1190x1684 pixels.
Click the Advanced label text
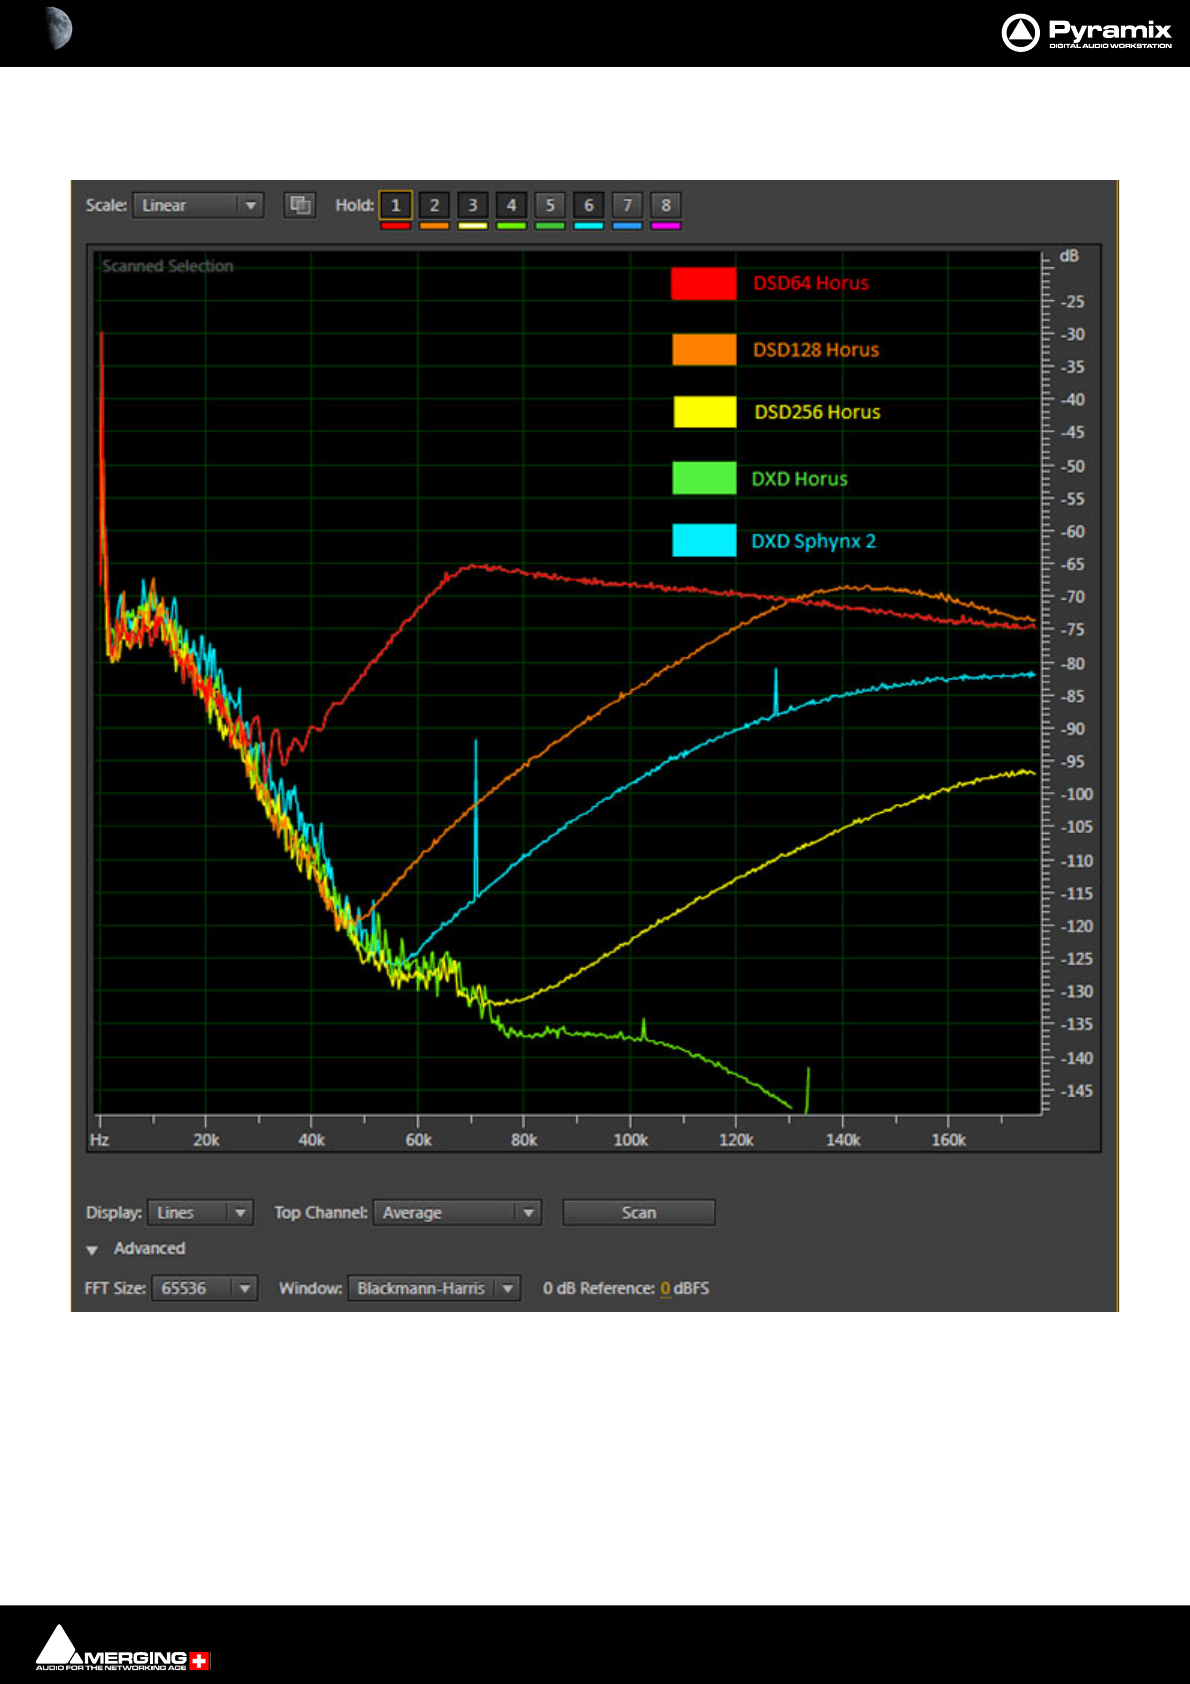(149, 1248)
